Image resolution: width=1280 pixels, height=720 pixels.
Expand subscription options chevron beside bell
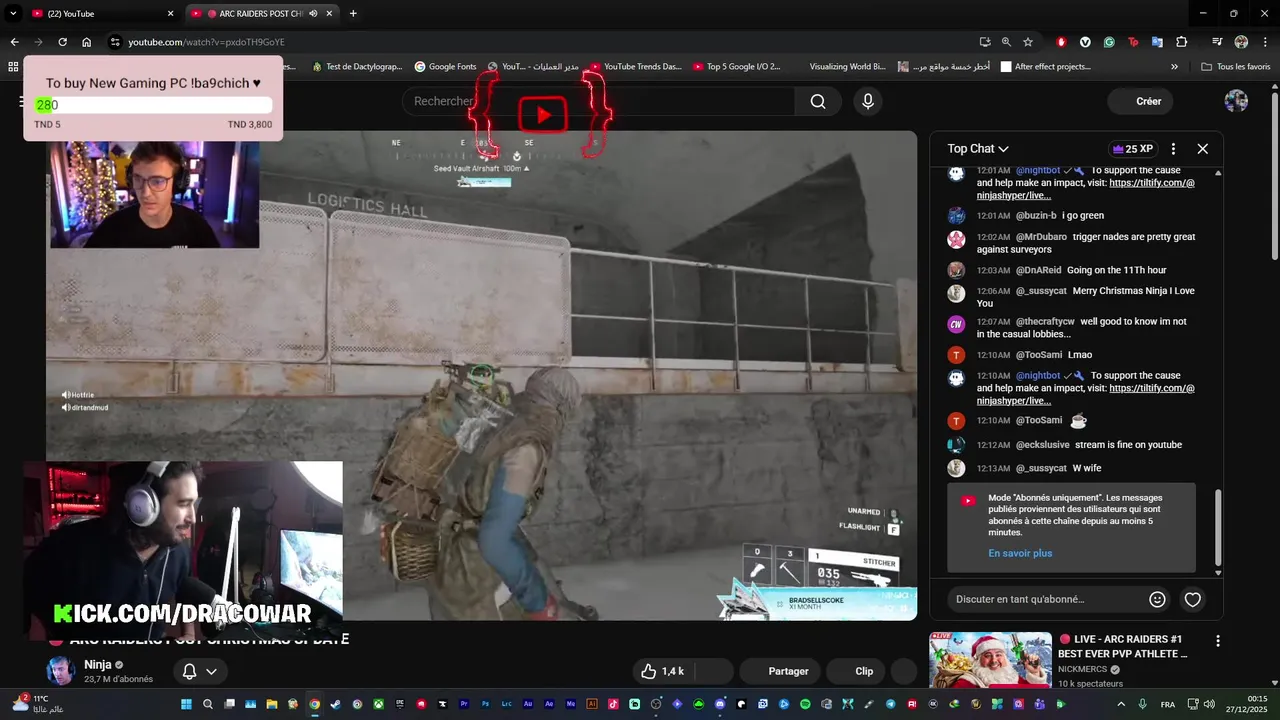coord(212,671)
